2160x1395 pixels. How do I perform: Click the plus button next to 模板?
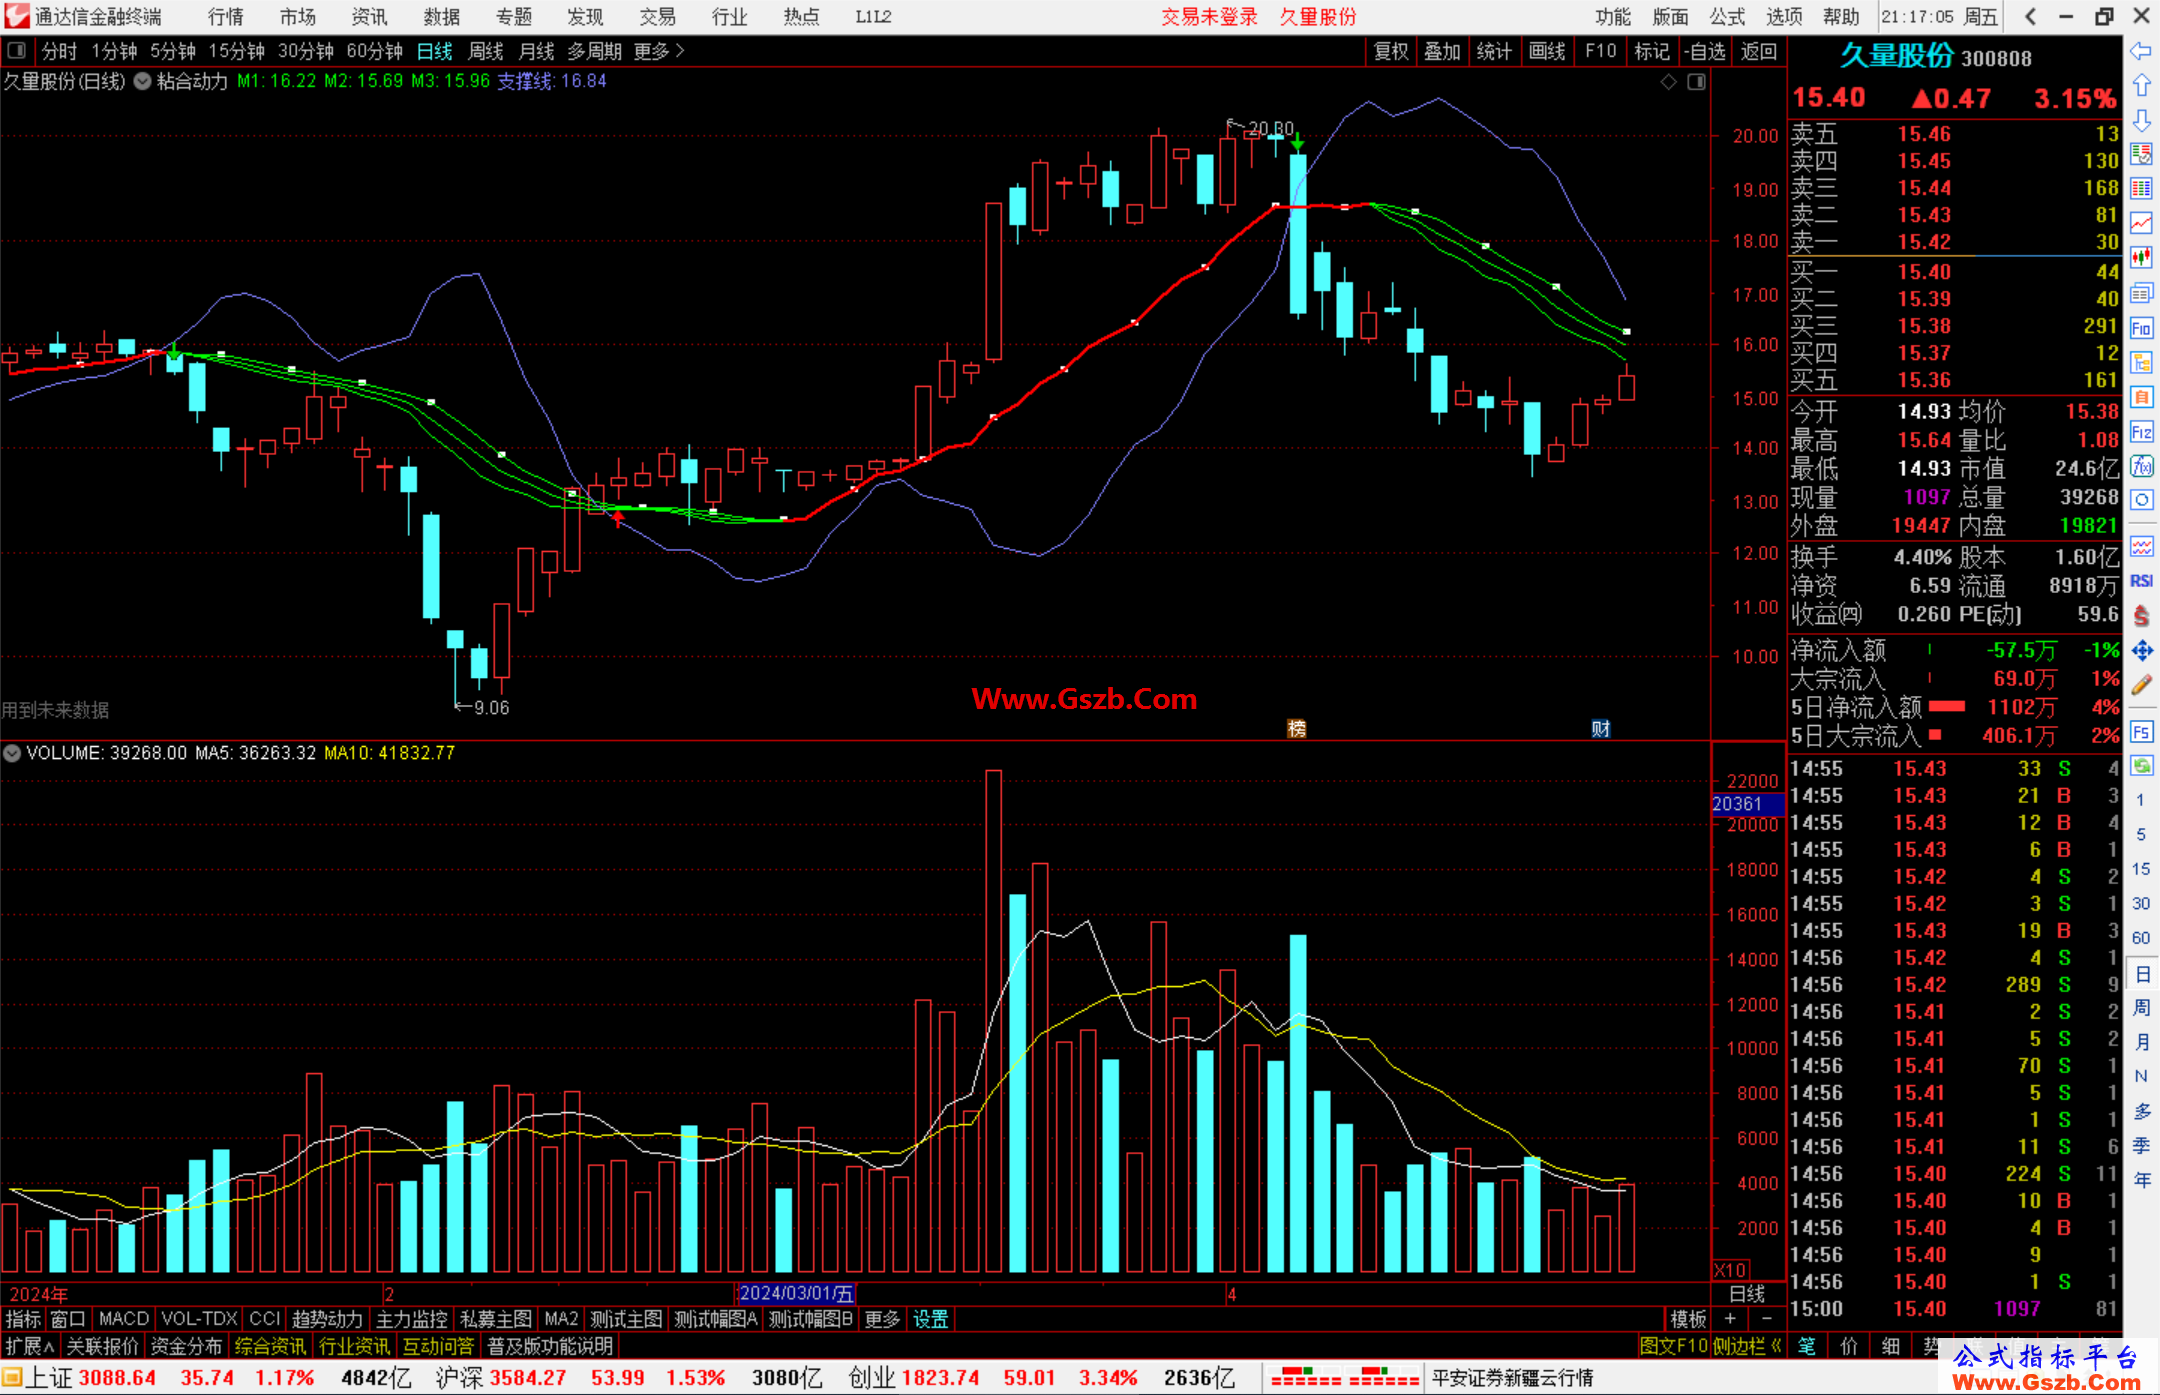[x=1730, y=1319]
